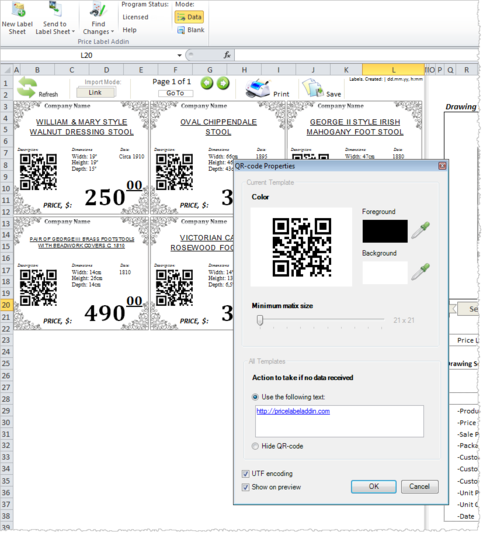Screen dimensions: 483x535
Task: Select column H header
Action: [244, 70]
